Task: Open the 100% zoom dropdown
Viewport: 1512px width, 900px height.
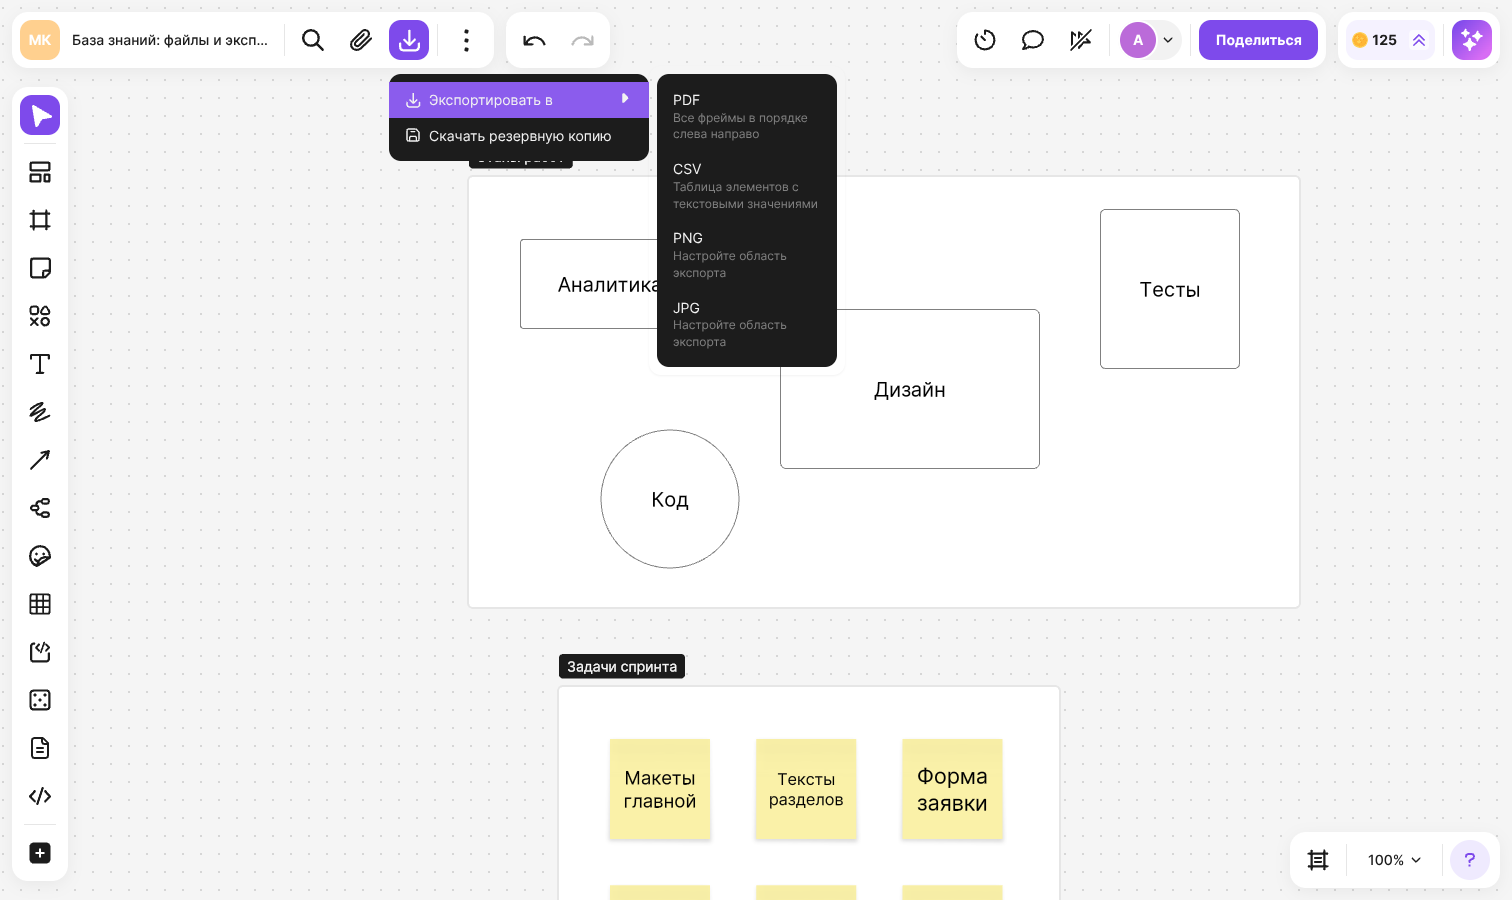Action: click(1394, 860)
